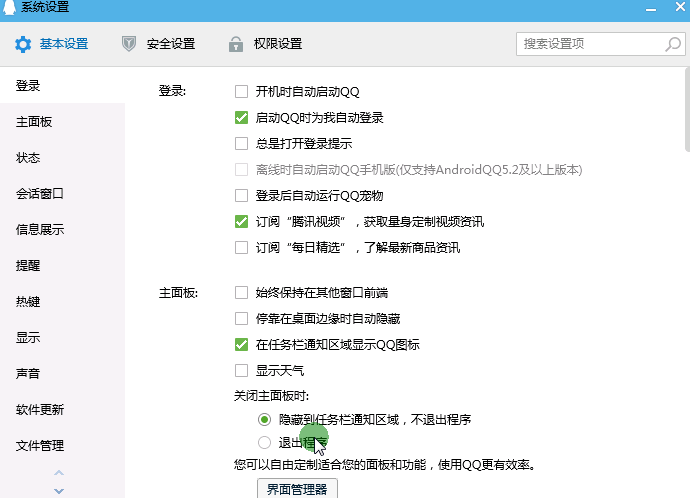Enable 停靠在桌面边缘时自动隐藏 checkbox

pyautogui.click(x=241, y=319)
